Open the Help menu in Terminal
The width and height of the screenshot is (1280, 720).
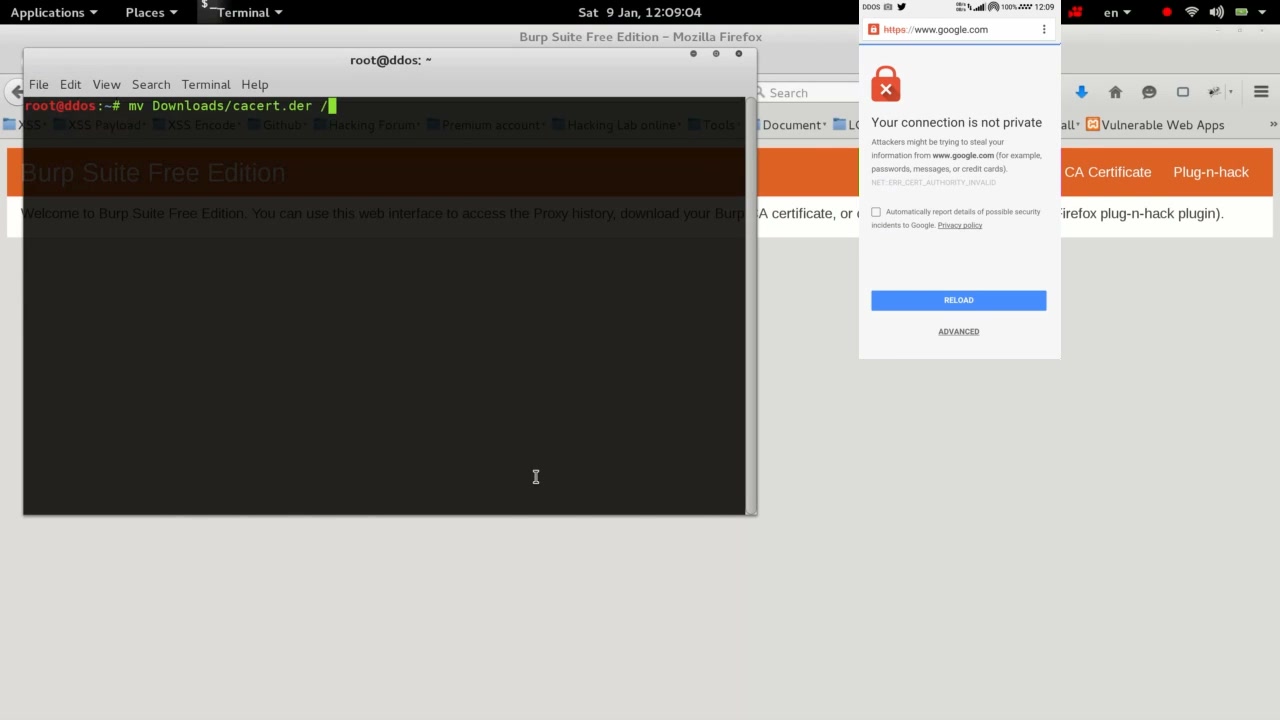(x=255, y=84)
